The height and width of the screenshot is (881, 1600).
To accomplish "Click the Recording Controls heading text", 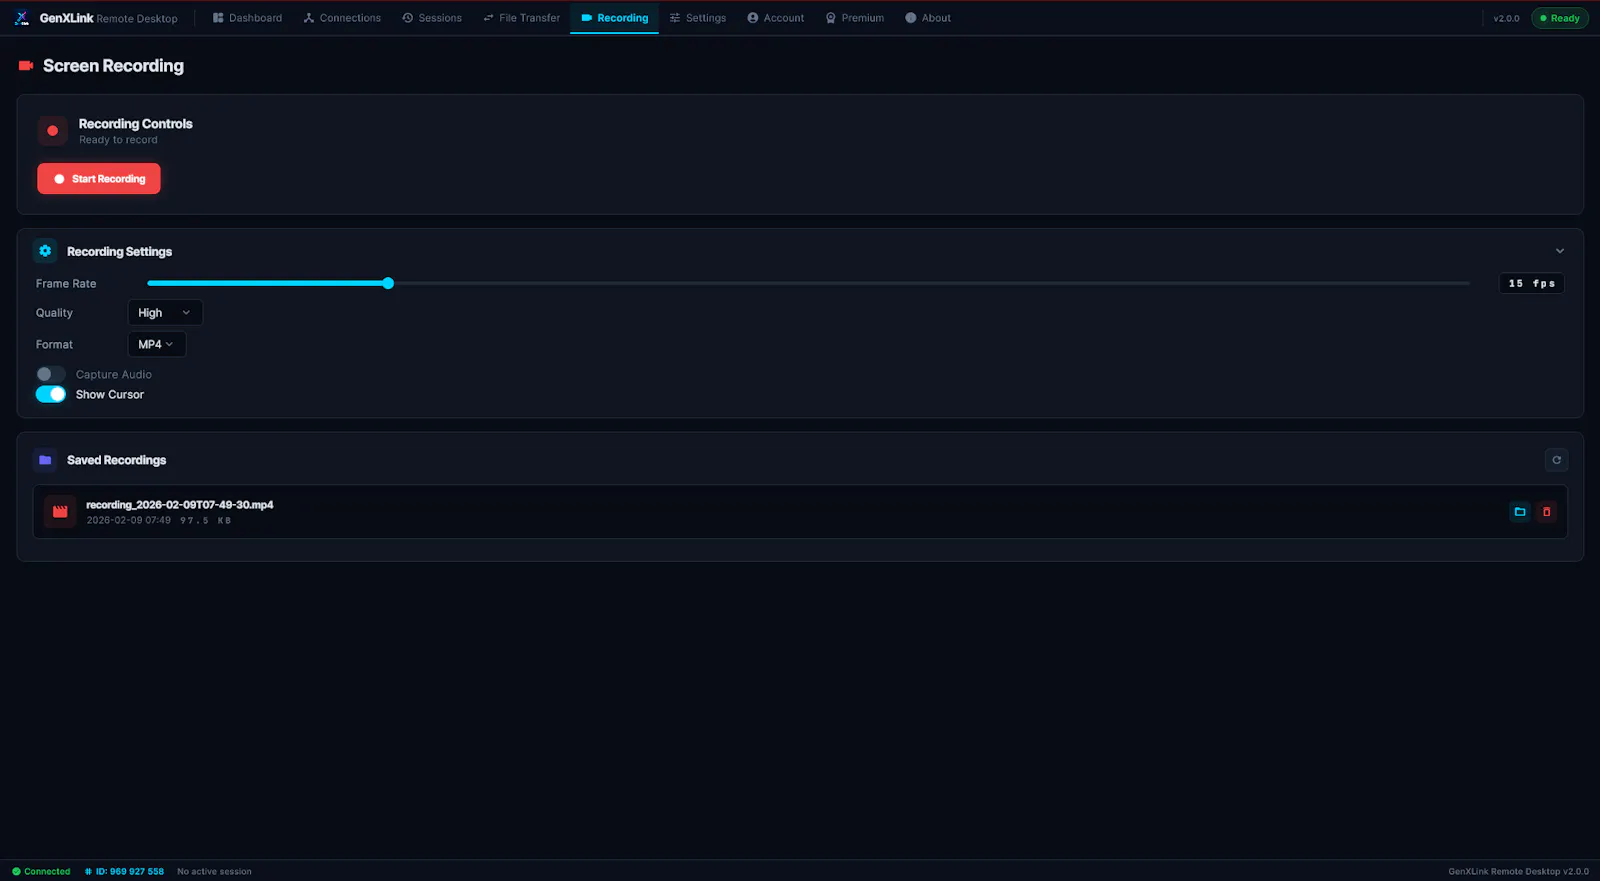I will point(136,124).
